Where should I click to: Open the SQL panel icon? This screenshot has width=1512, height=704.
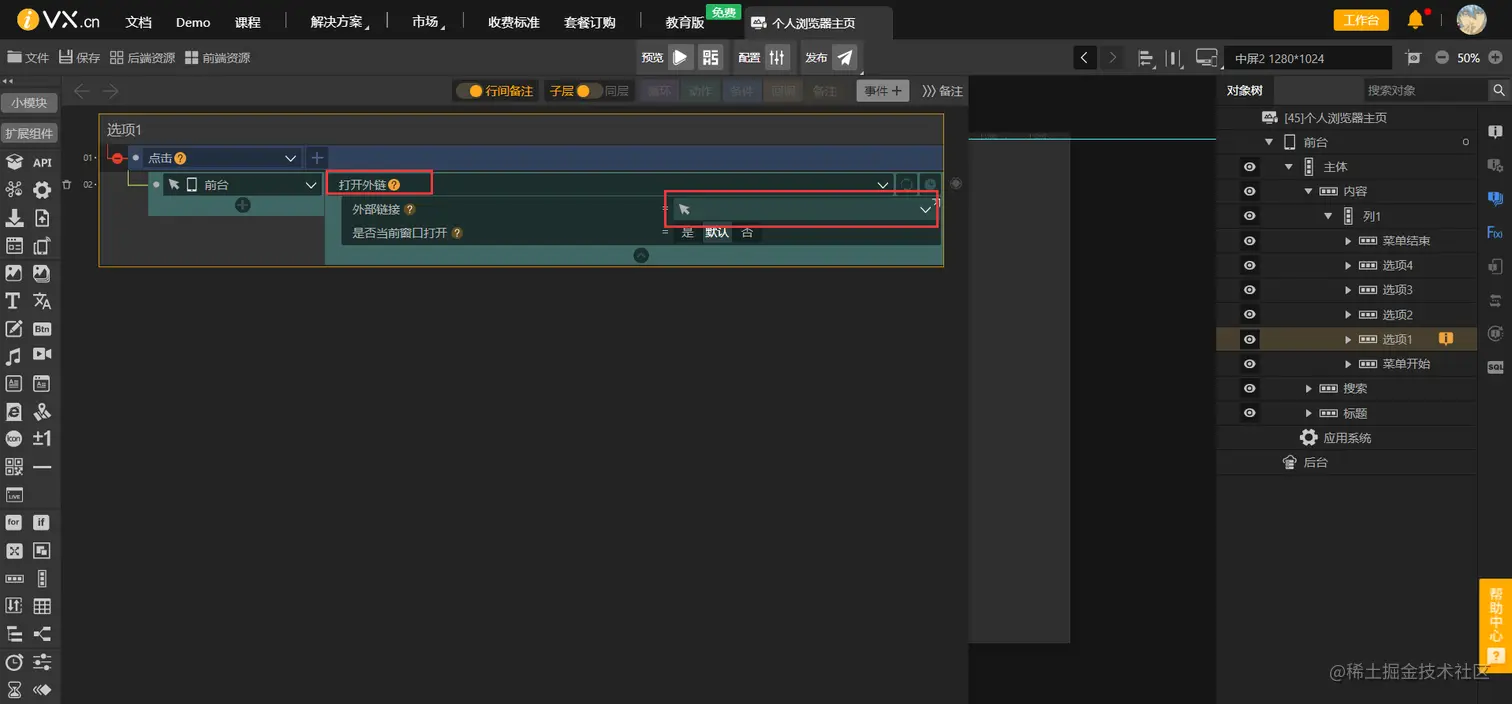[x=1495, y=367]
